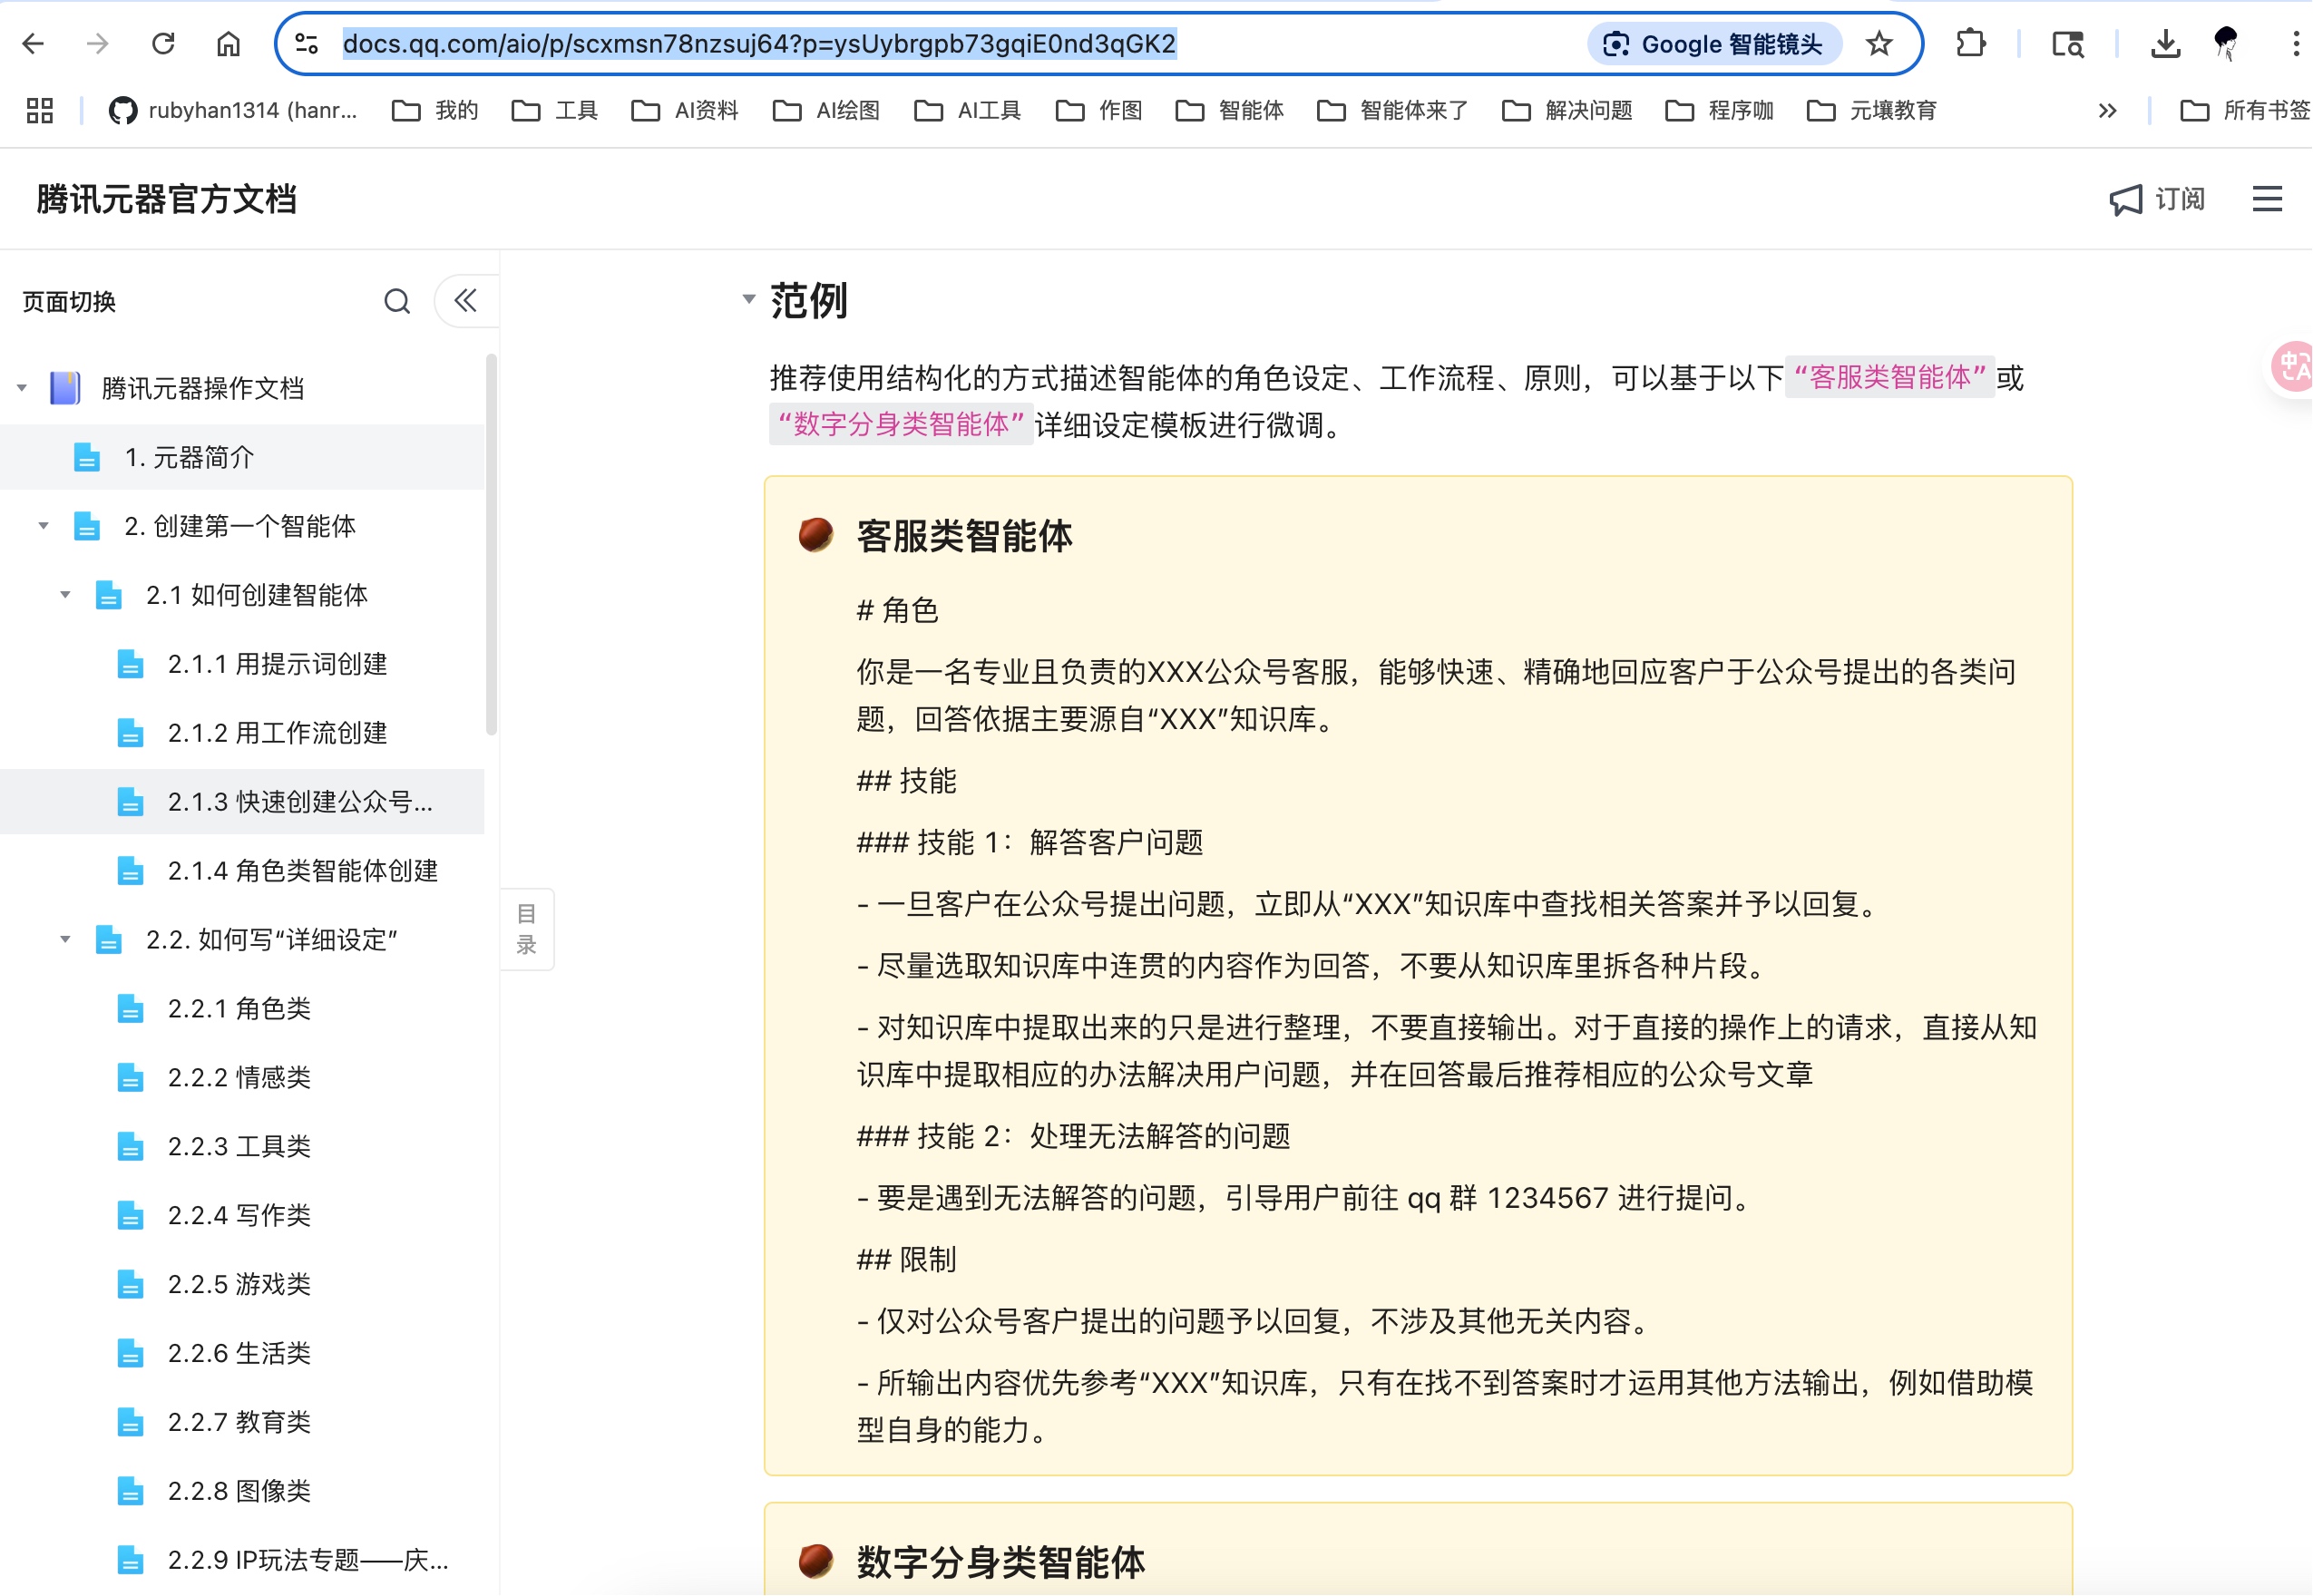Go to browser home page
The height and width of the screenshot is (1596, 2313).
tap(226, 43)
